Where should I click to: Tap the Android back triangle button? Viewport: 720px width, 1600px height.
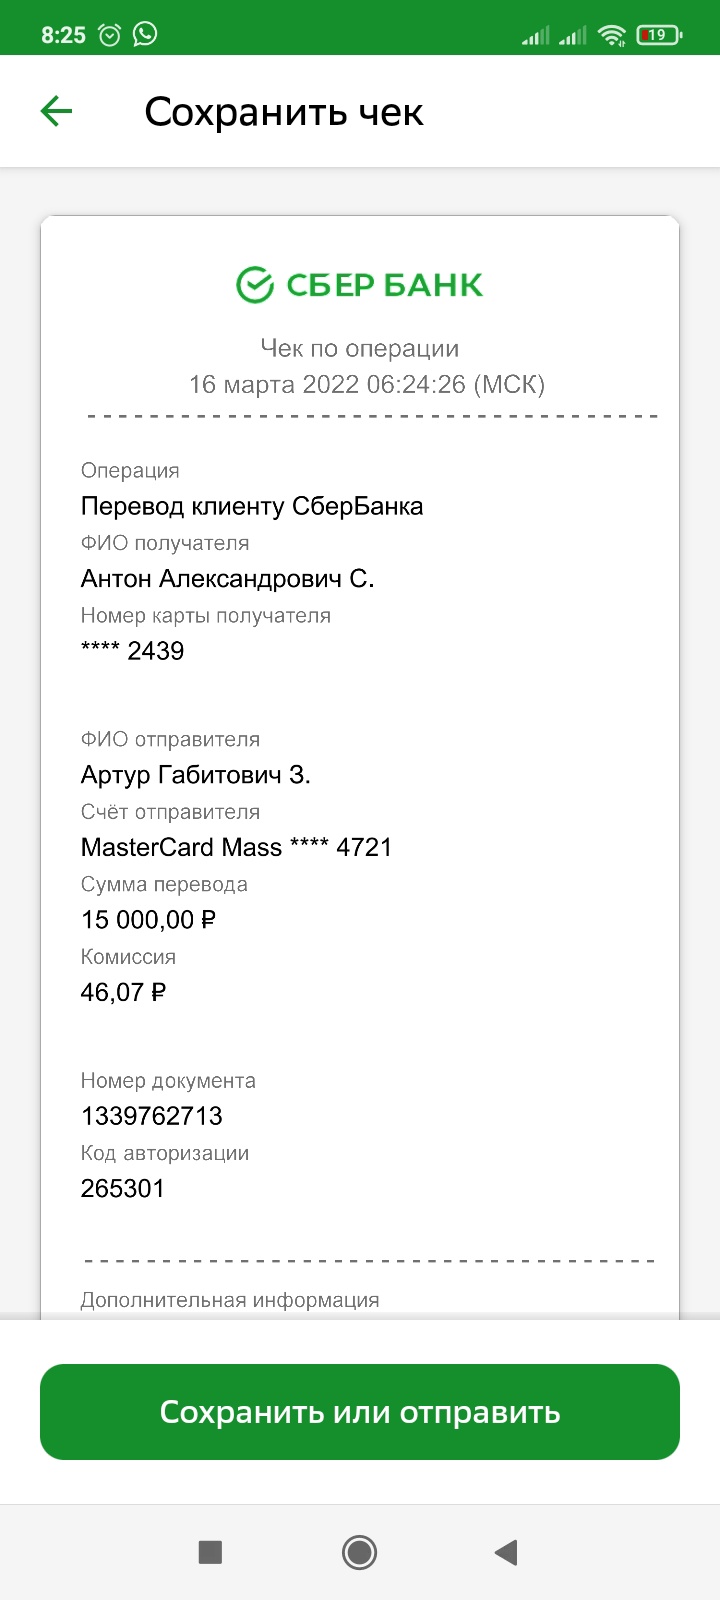(506, 1552)
